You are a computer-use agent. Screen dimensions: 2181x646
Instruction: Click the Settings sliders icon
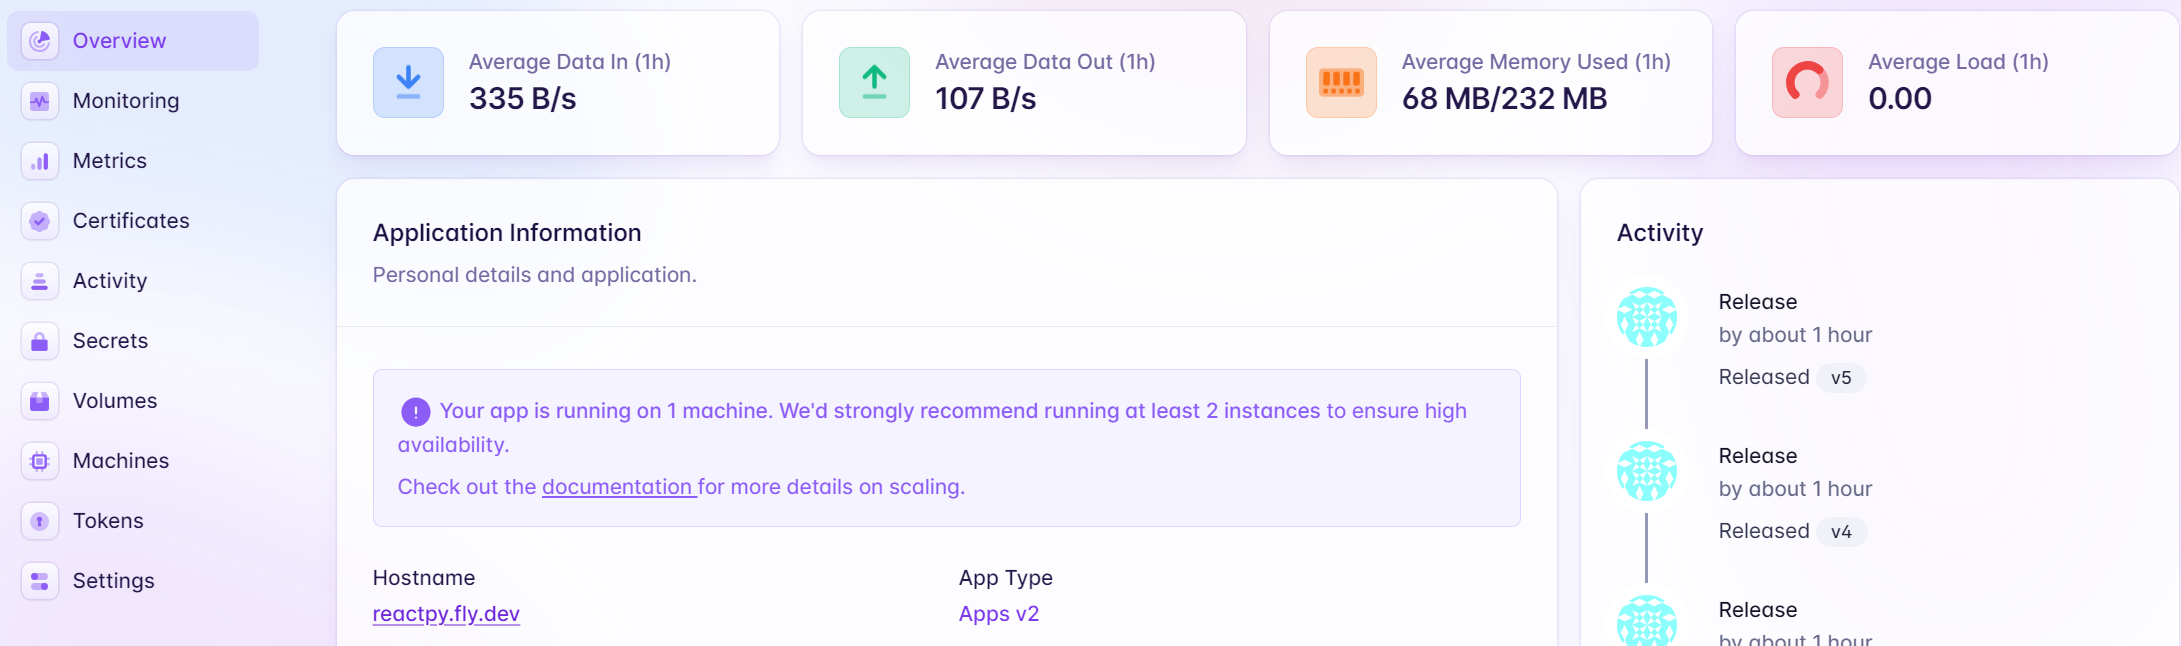coord(40,581)
